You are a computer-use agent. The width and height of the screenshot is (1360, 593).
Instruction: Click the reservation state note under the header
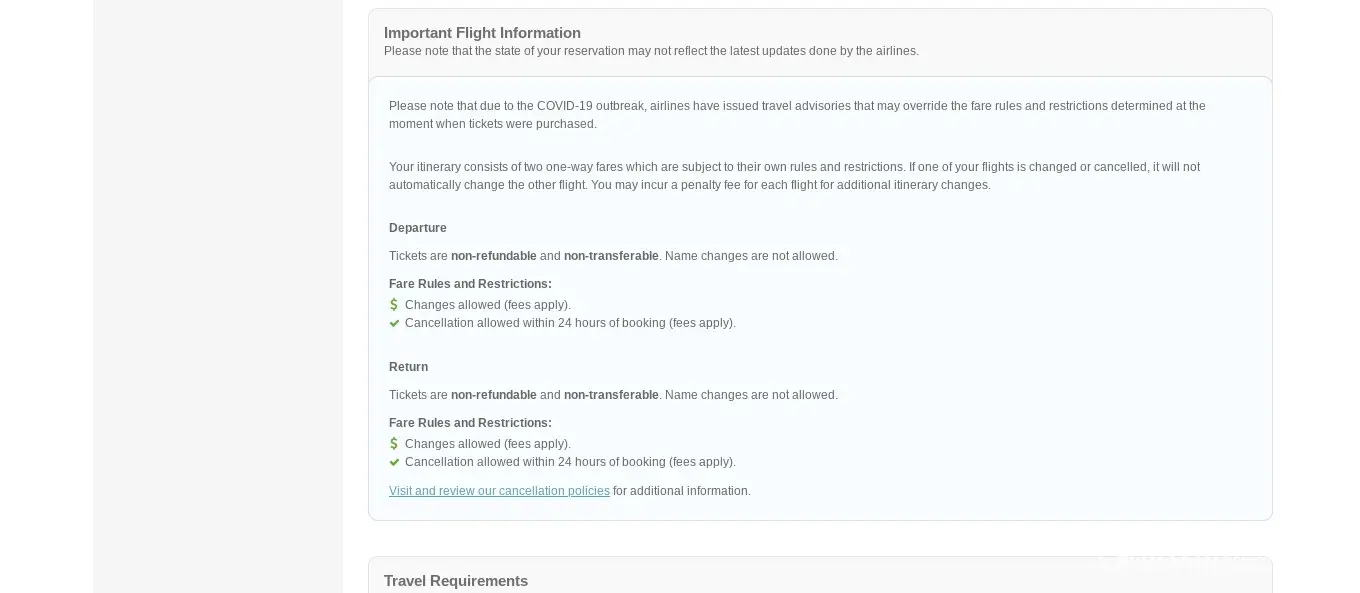point(651,51)
